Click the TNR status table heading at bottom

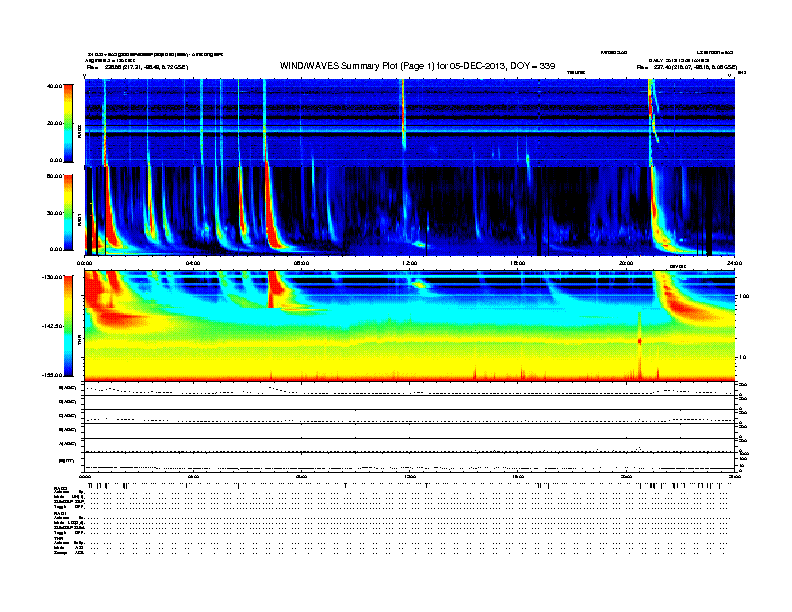[x=58, y=538]
